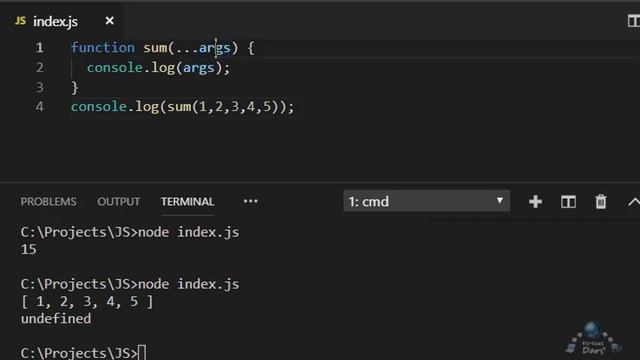Screen dimensions: 640x360
Task: Click 'sum' function name on line 1
Action: (x=155, y=48)
